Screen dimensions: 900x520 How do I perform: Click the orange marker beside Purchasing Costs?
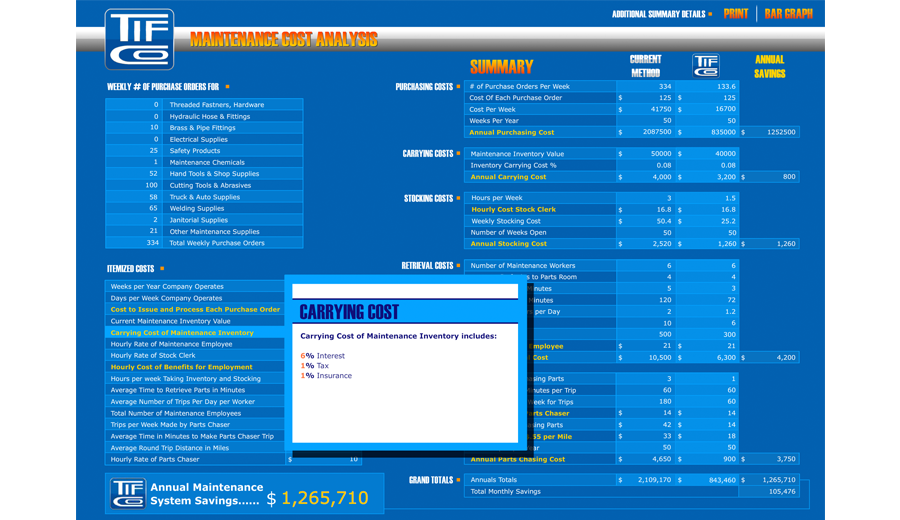pyautogui.click(x=459, y=87)
